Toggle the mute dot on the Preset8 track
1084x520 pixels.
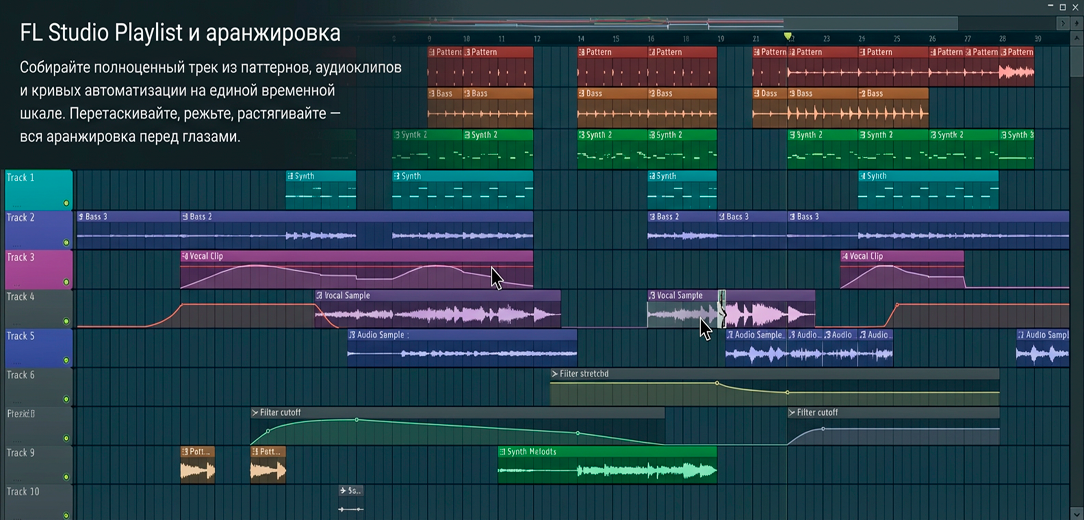(66, 438)
